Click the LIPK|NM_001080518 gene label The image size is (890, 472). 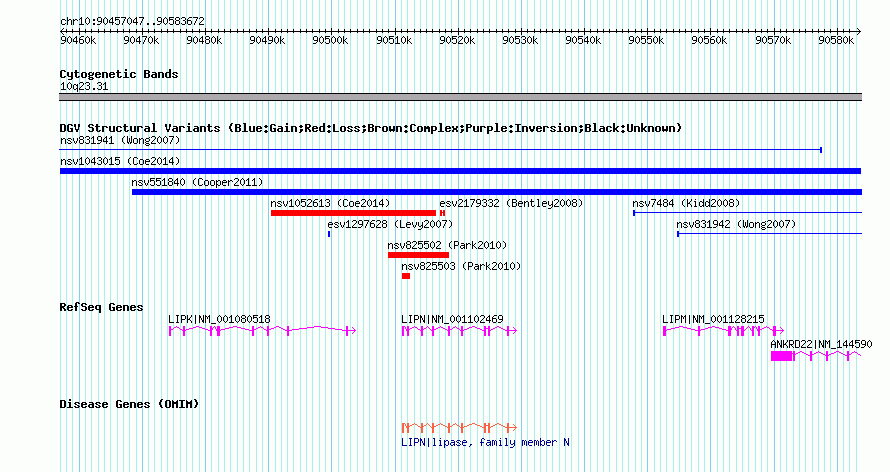point(219,319)
